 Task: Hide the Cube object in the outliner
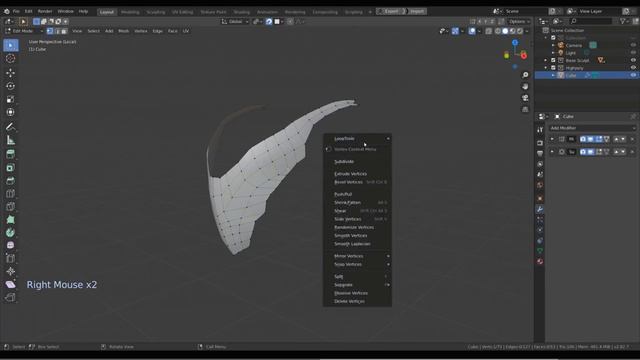(x=633, y=76)
